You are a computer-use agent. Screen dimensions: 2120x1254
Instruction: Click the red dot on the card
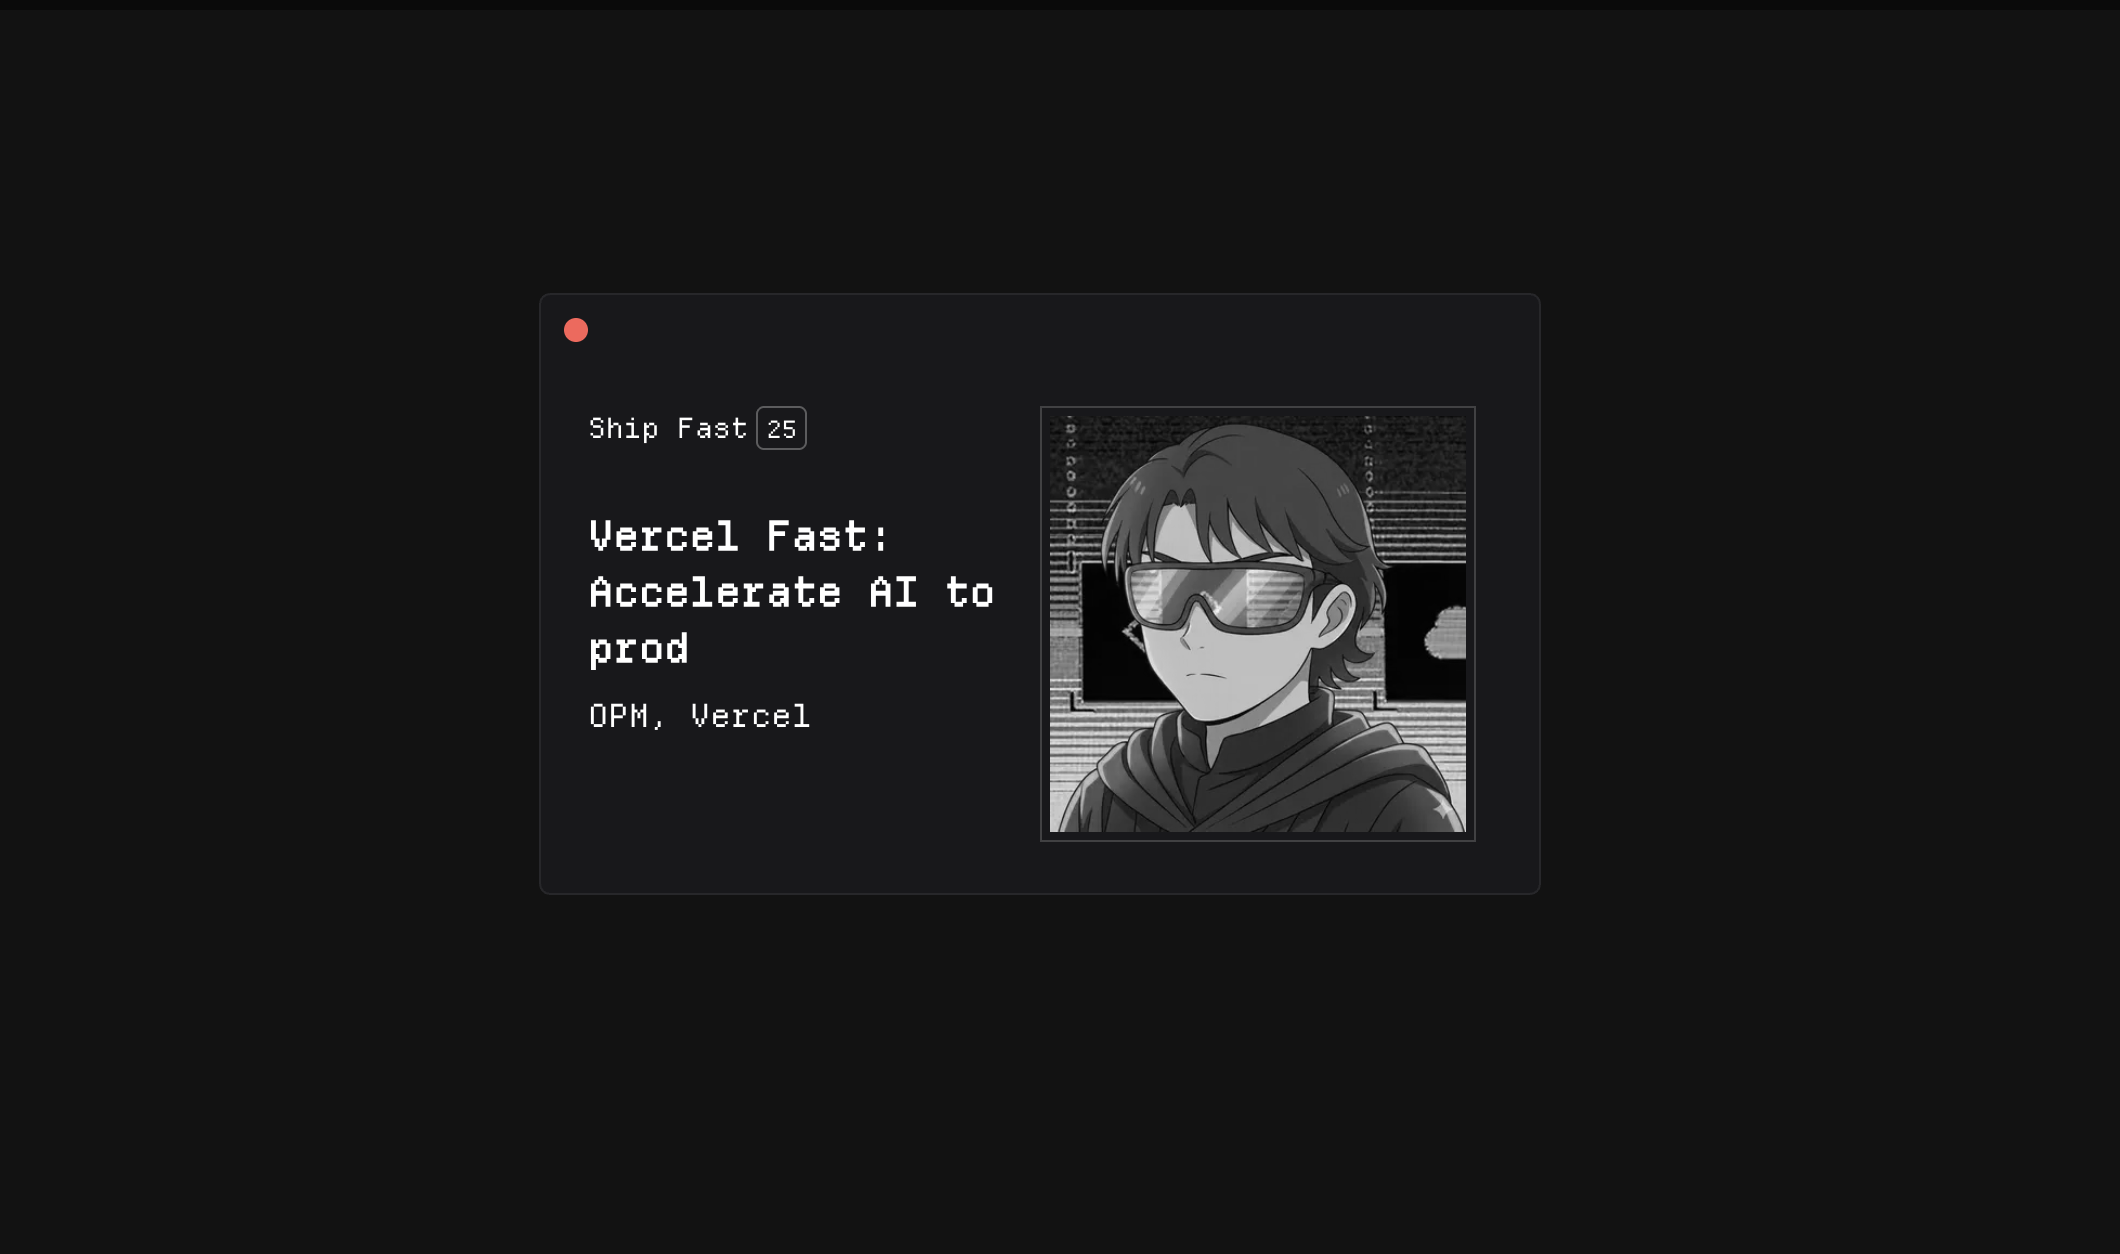(576, 330)
